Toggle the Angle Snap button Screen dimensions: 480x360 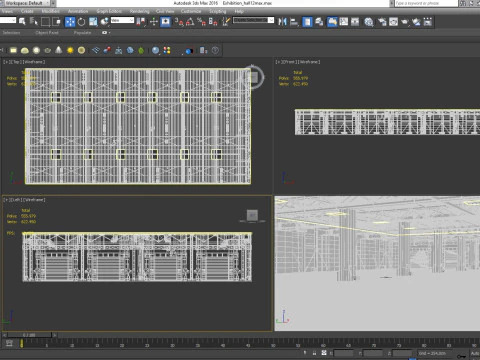pyautogui.click(x=190, y=22)
